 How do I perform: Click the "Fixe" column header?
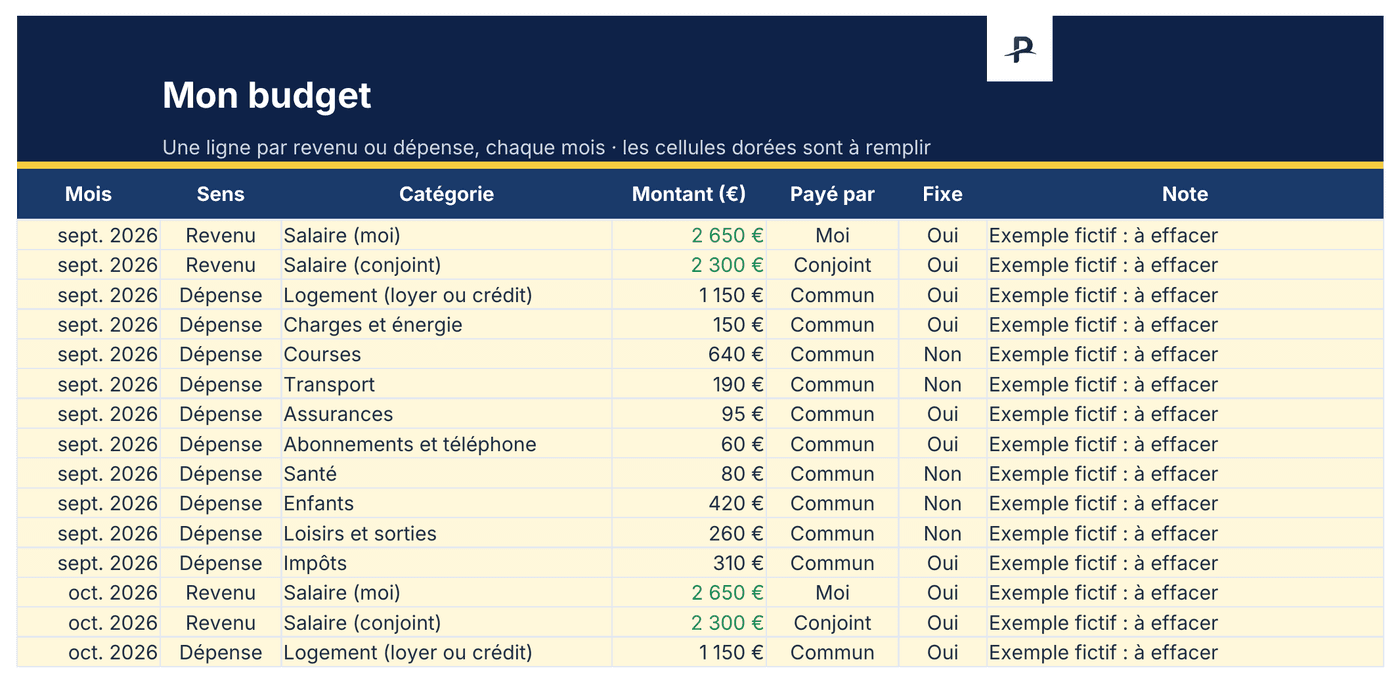pyautogui.click(x=942, y=194)
